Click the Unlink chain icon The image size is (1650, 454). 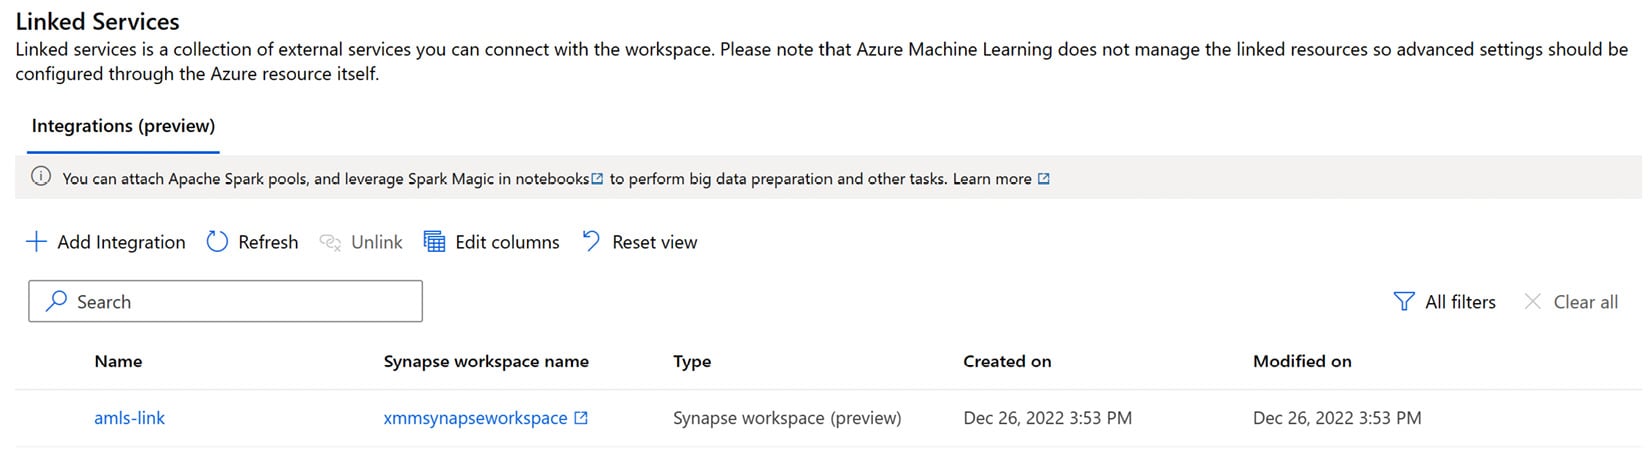click(x=330, y=243)
